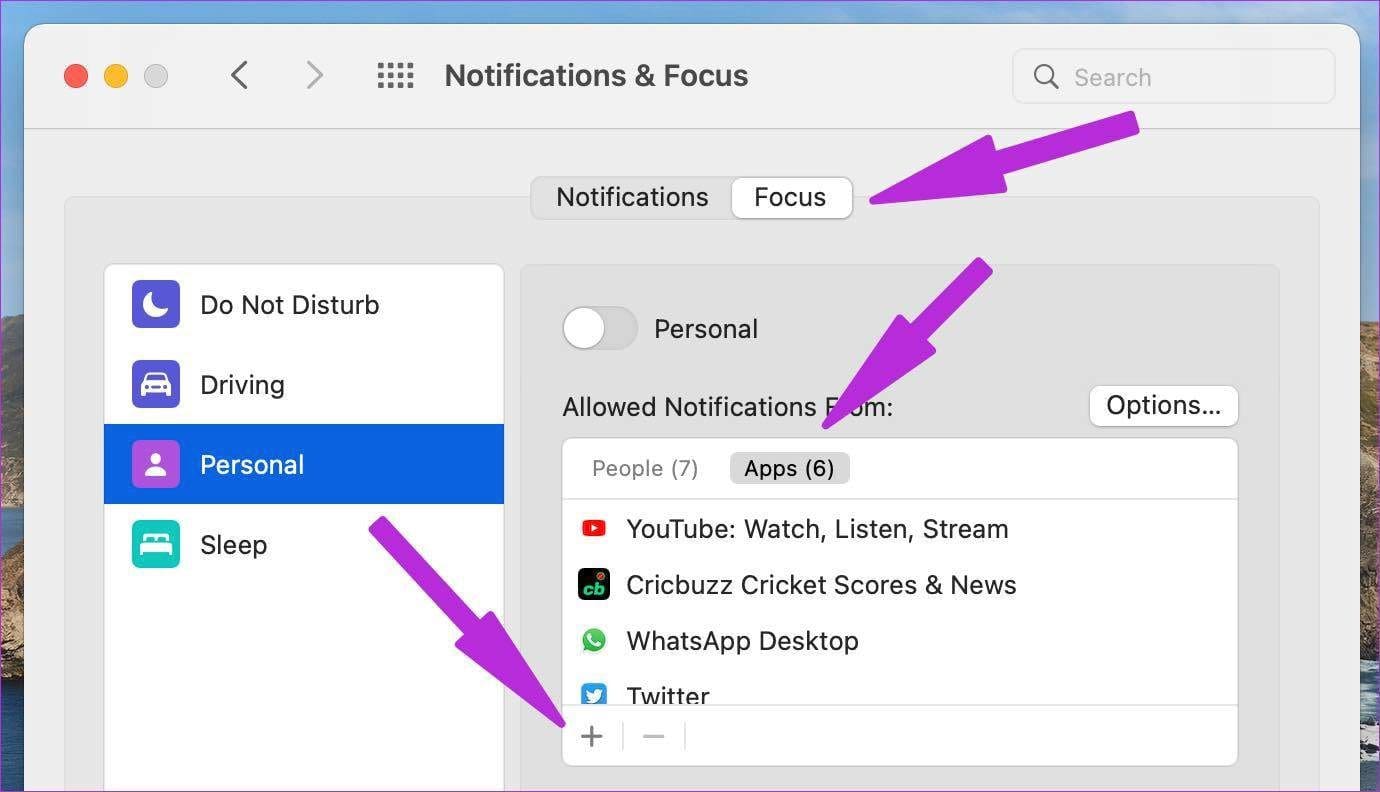Select Sleep focus in sidebar

[x=304, y=544]
